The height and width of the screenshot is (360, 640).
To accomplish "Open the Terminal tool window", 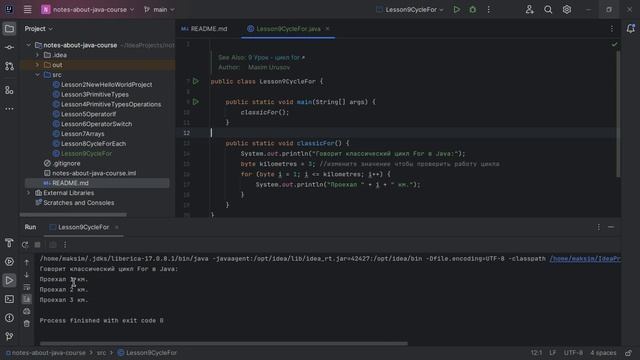I will 9,299.
